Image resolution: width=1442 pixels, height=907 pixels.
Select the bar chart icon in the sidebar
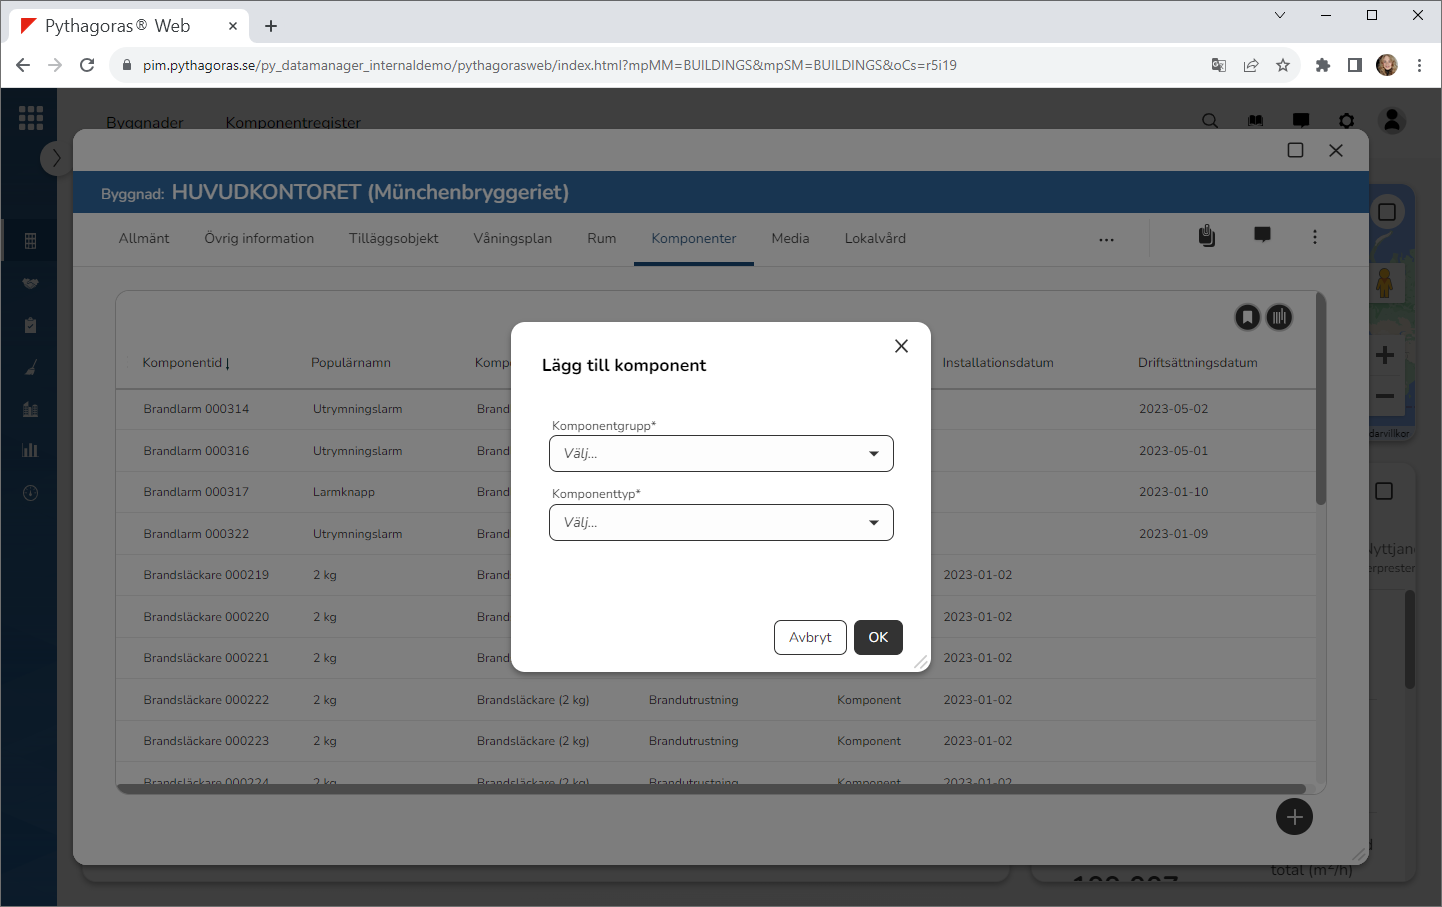tap(30, 450)
